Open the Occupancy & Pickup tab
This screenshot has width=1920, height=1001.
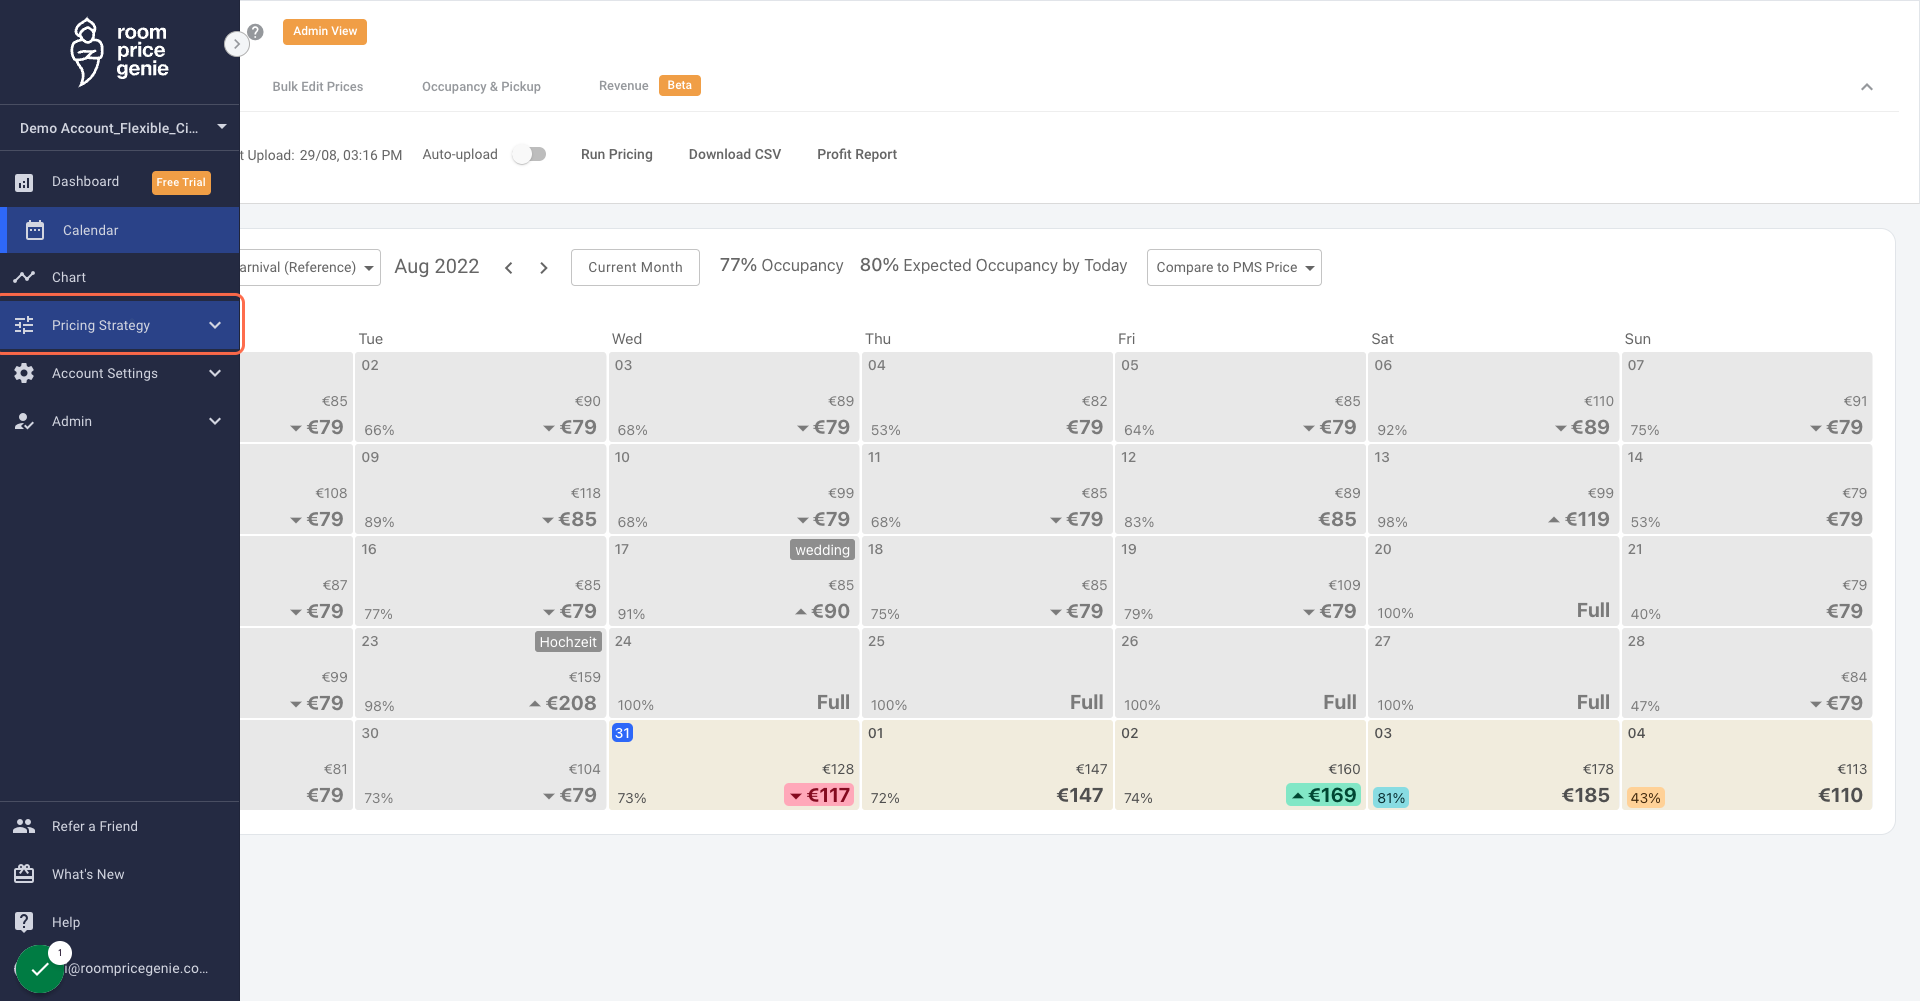481,87
